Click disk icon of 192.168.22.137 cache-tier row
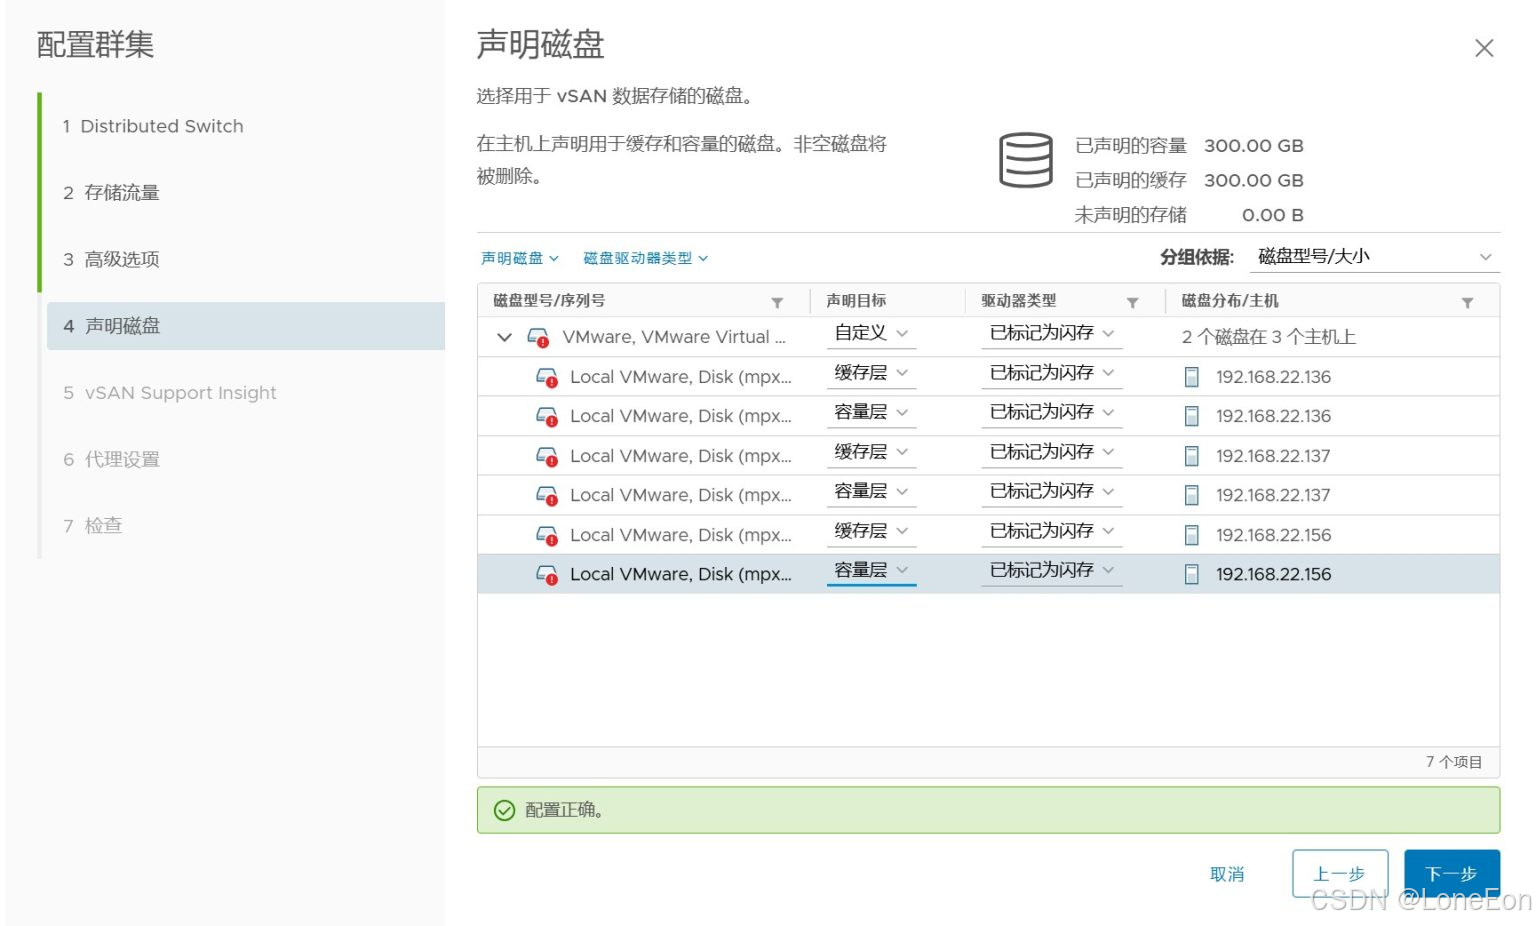 (547, 456)
